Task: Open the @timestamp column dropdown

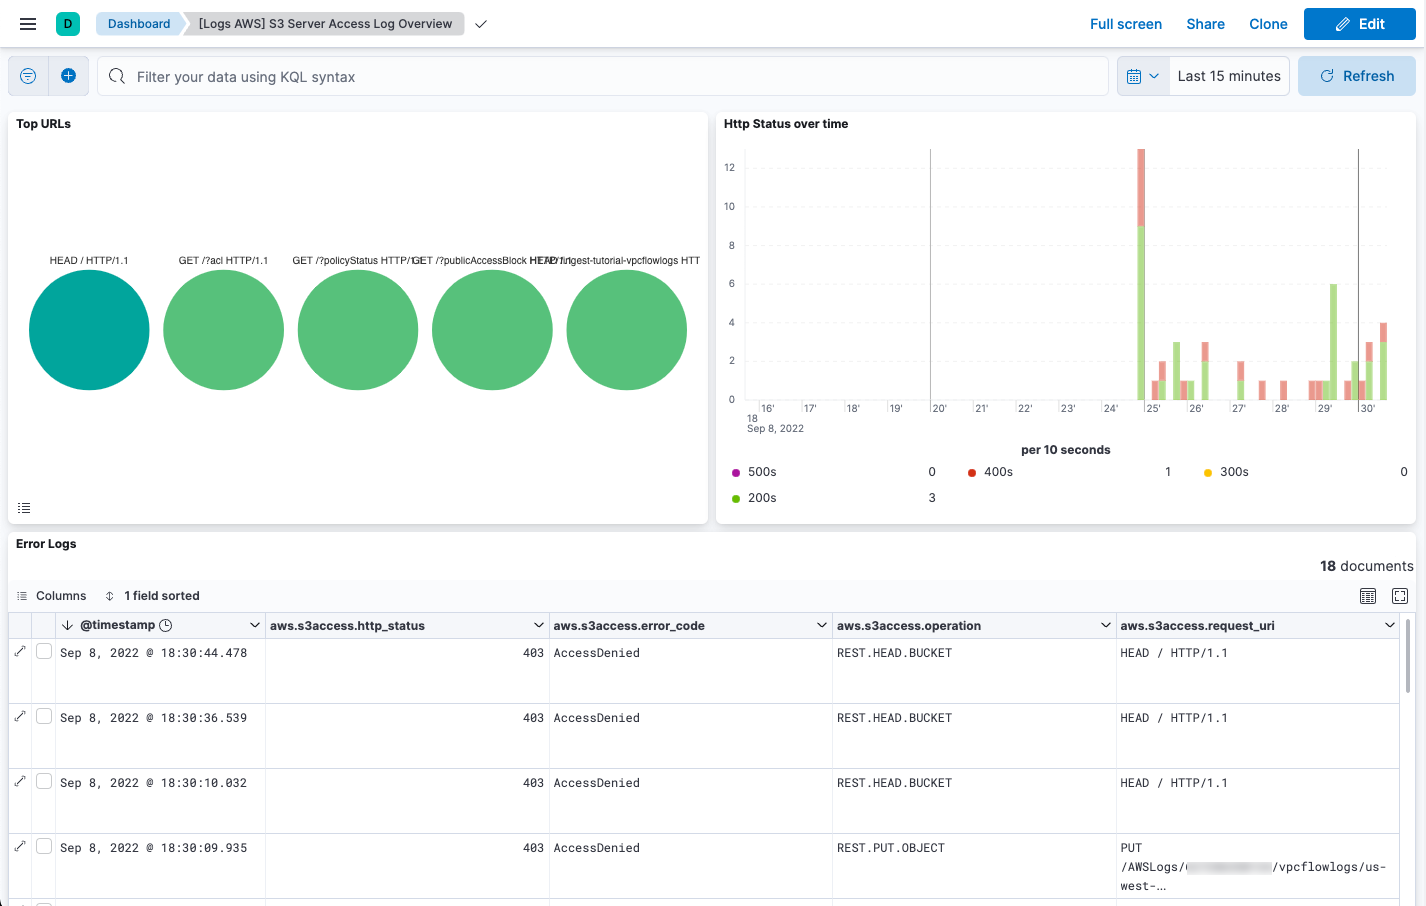Action: (253, 624)
